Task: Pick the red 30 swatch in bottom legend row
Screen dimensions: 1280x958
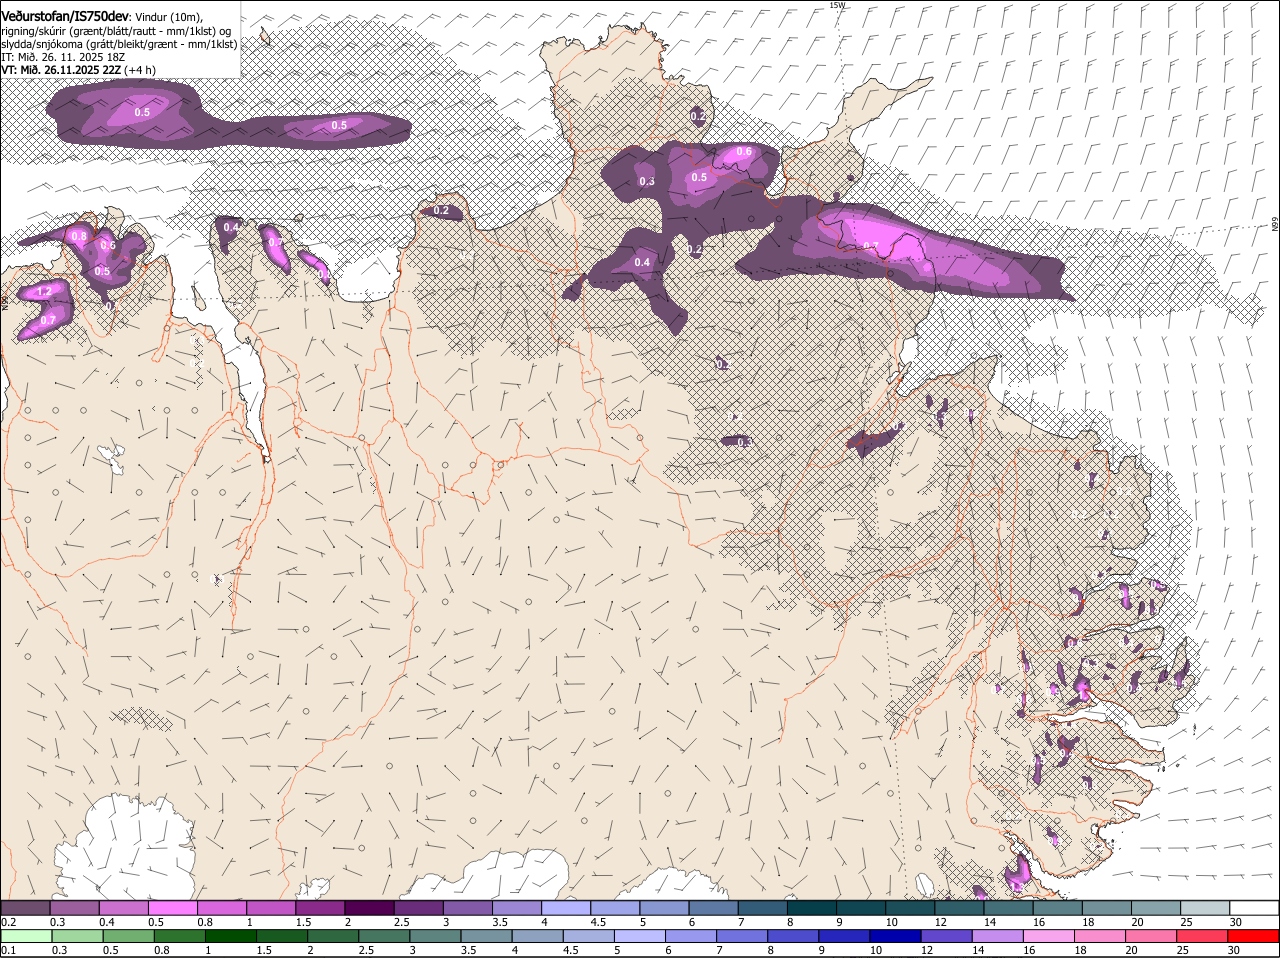Action: pos(1254,936)
